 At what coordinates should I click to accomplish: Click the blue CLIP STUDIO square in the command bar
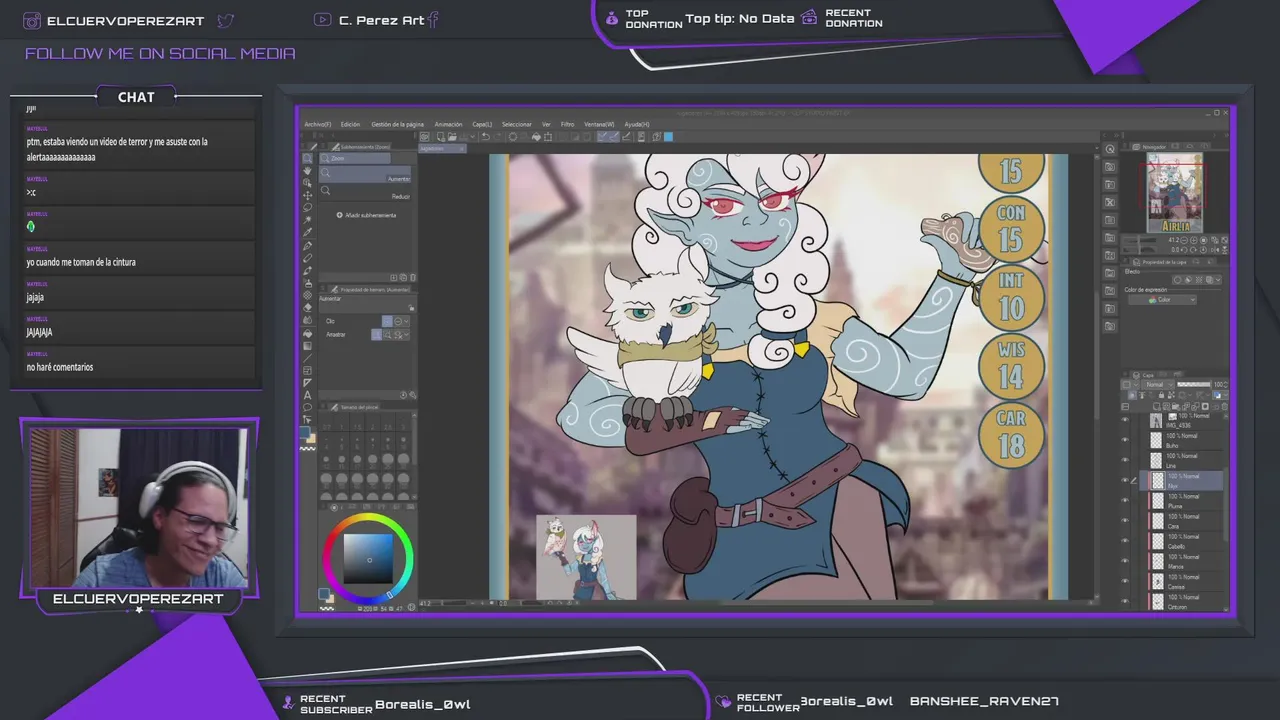668,137
